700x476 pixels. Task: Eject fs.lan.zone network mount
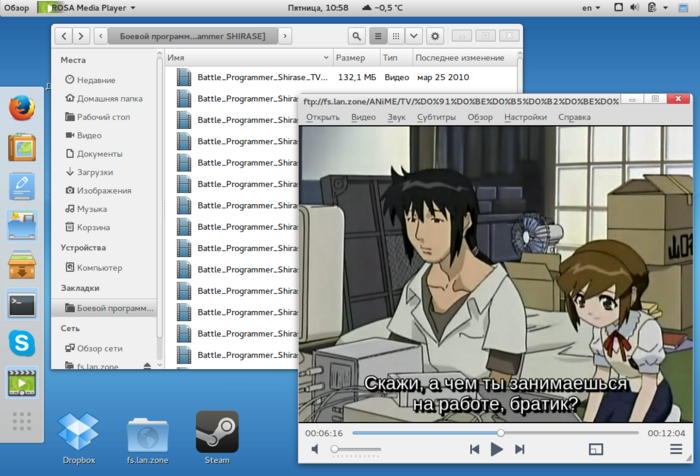point(147,366)
